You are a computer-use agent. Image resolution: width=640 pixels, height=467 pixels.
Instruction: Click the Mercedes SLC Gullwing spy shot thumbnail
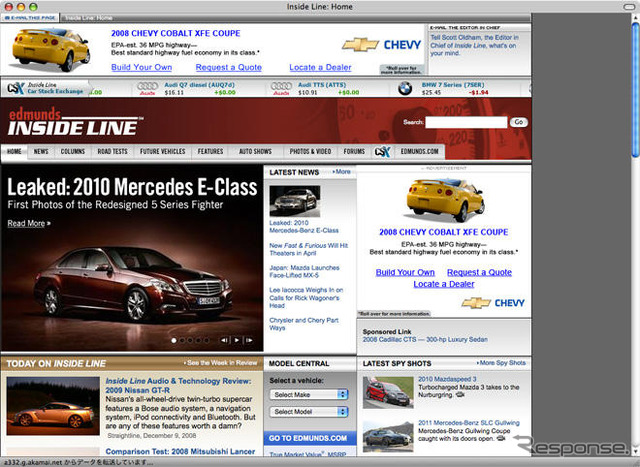click(388, 437)
